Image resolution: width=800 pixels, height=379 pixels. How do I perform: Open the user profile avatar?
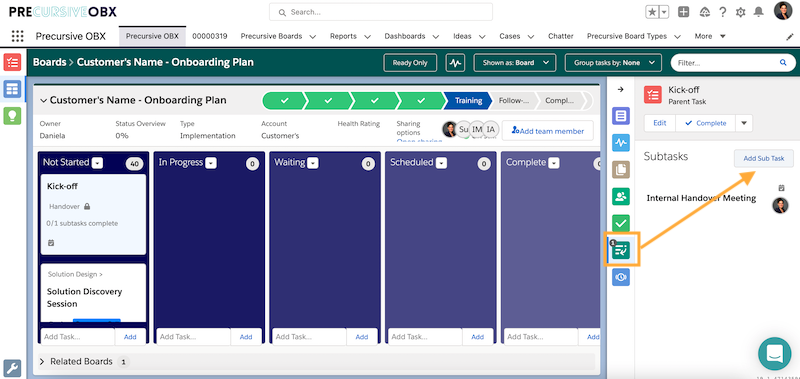(783, 11)
